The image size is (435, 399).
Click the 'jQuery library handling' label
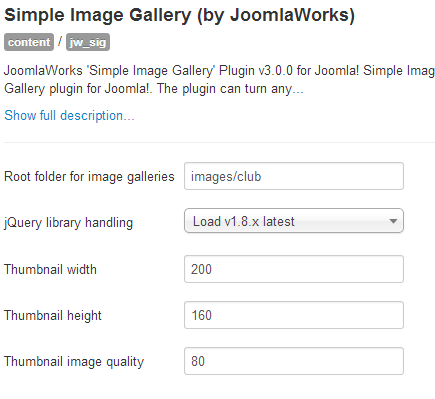[68, 223]
